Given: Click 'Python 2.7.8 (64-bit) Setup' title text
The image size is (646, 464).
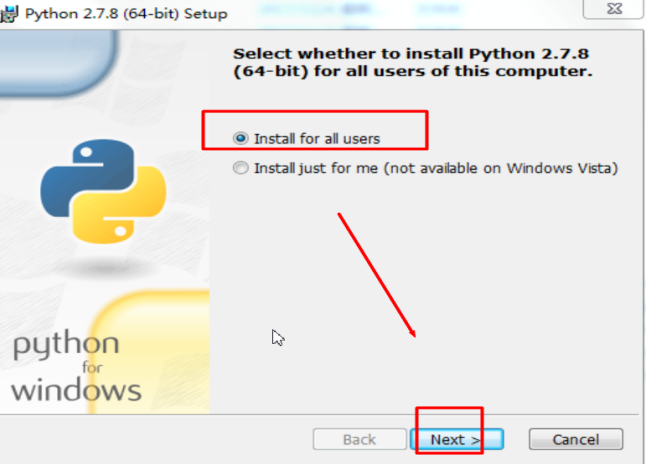Looking at the screenshot, I should (x=126, y=14).
